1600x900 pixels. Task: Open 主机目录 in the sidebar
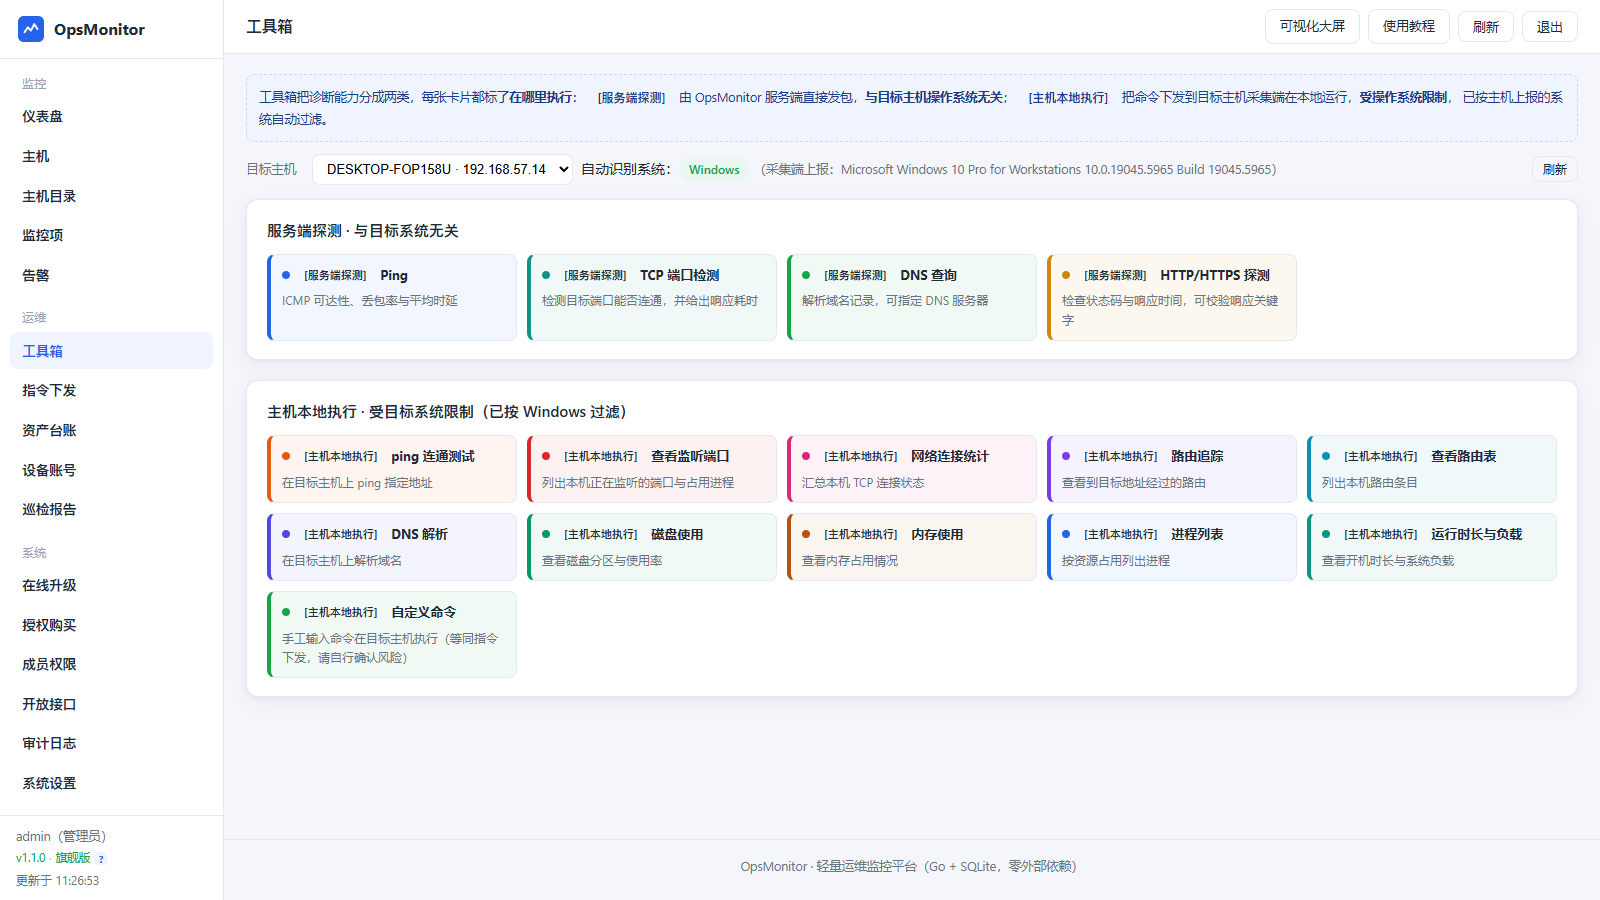(111, 196)
